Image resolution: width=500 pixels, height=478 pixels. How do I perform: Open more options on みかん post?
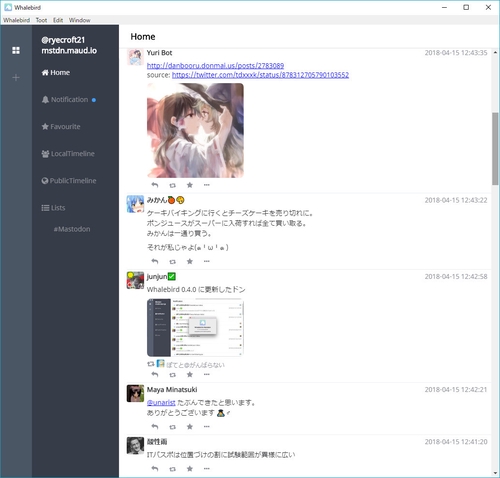click(207, 261)
